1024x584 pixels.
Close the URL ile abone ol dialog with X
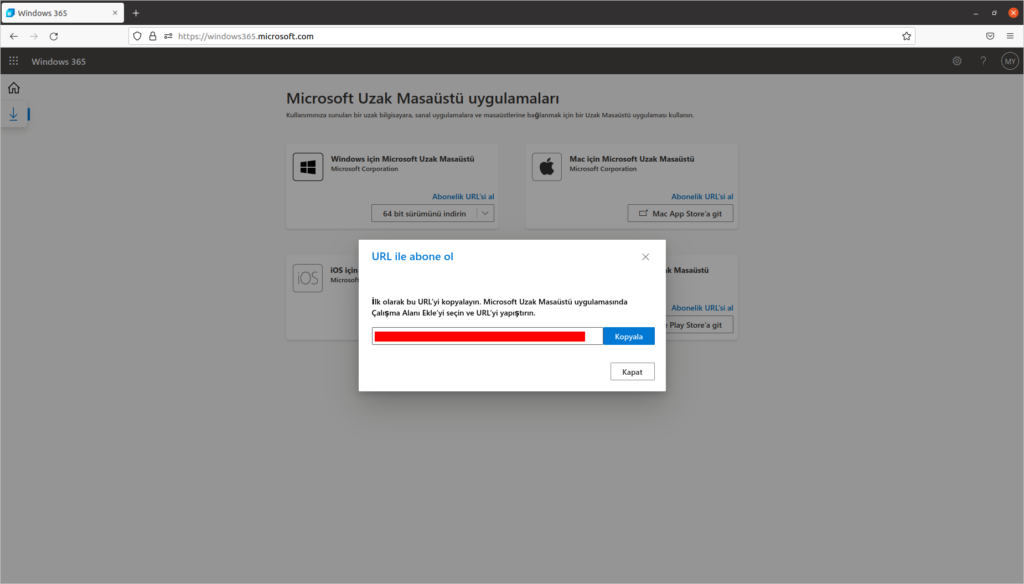point(645,257)
